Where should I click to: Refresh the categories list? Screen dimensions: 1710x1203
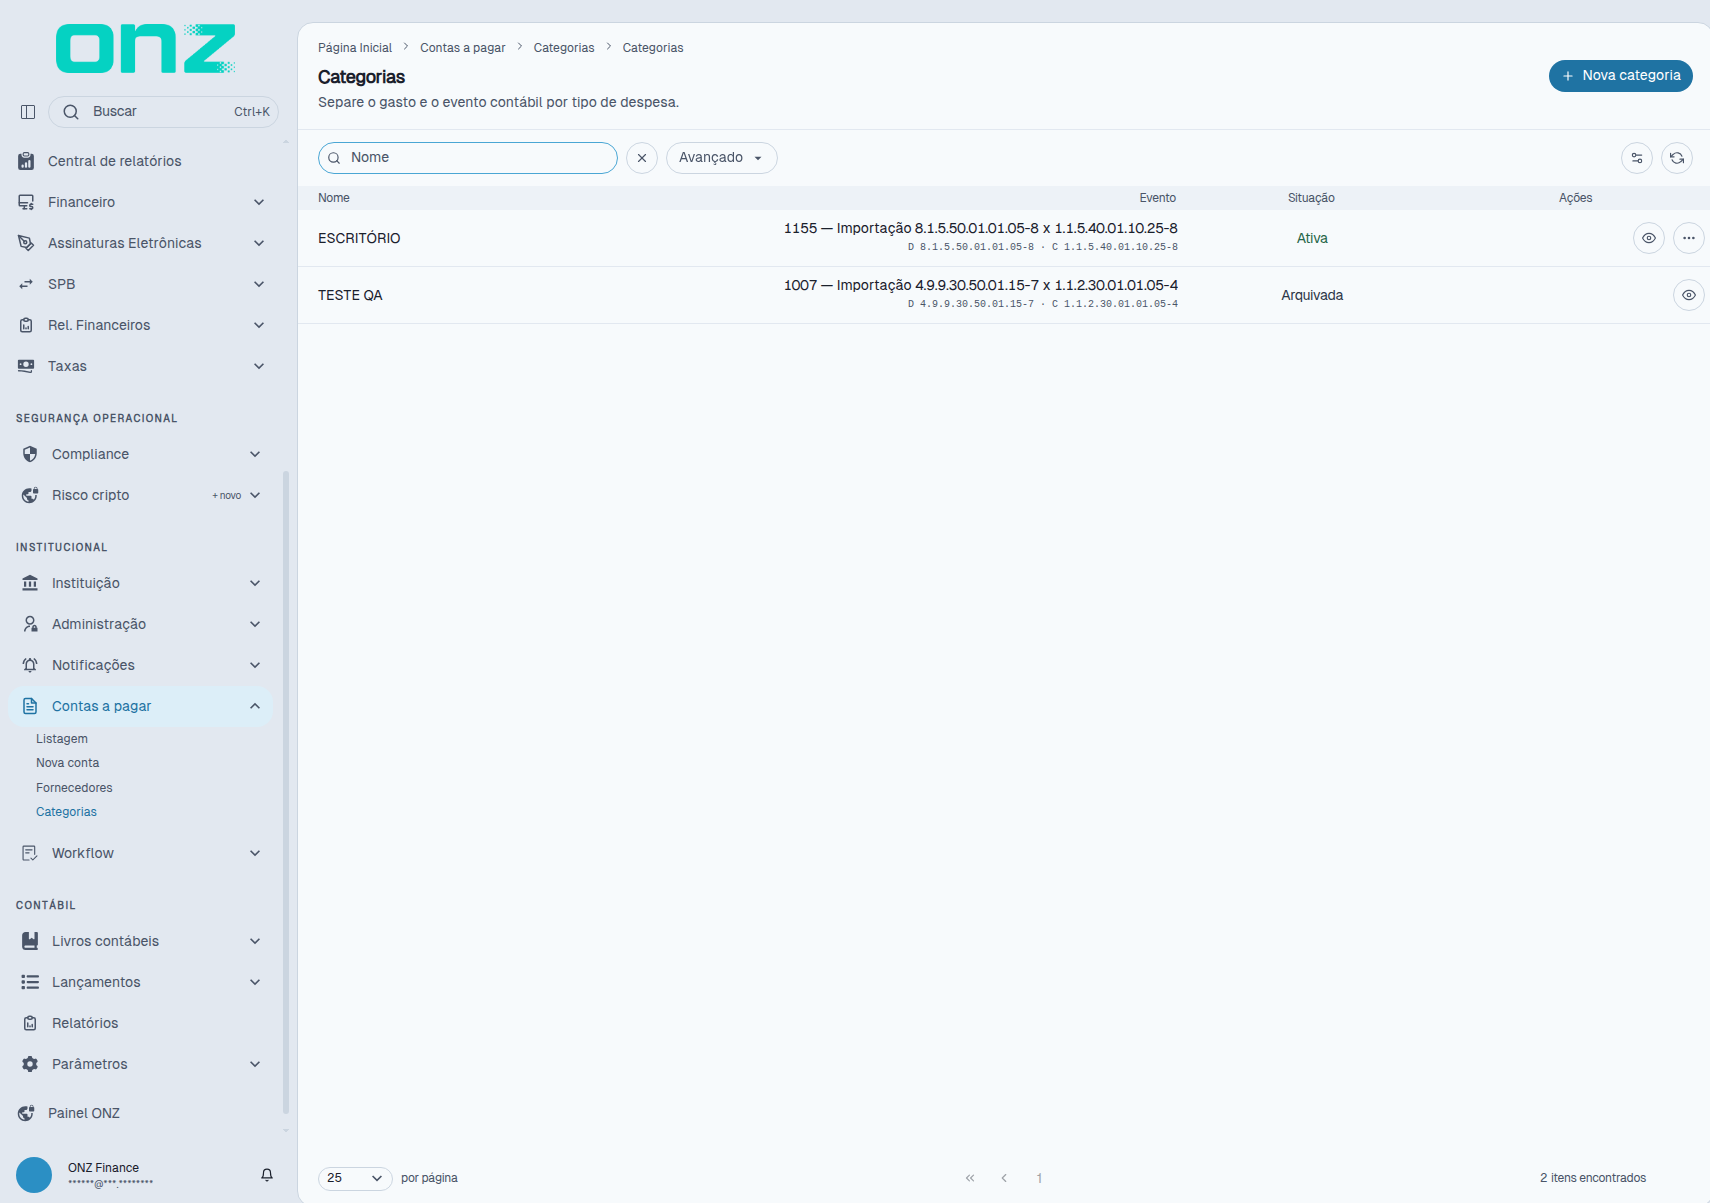pos(1677,158)
